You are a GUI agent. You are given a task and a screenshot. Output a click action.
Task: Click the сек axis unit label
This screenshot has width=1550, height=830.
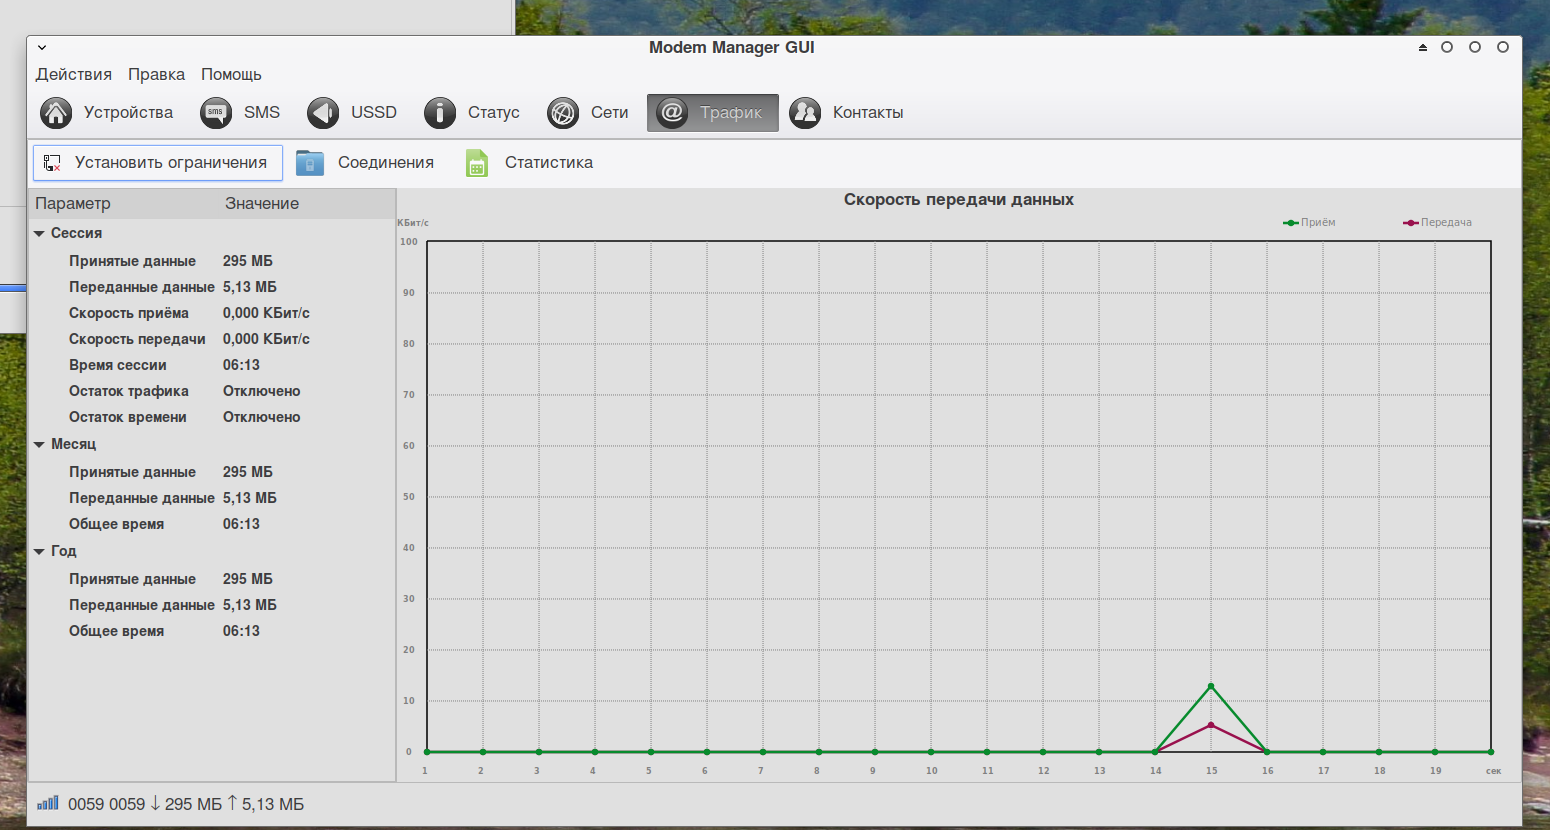click(x=1493, y=771)
